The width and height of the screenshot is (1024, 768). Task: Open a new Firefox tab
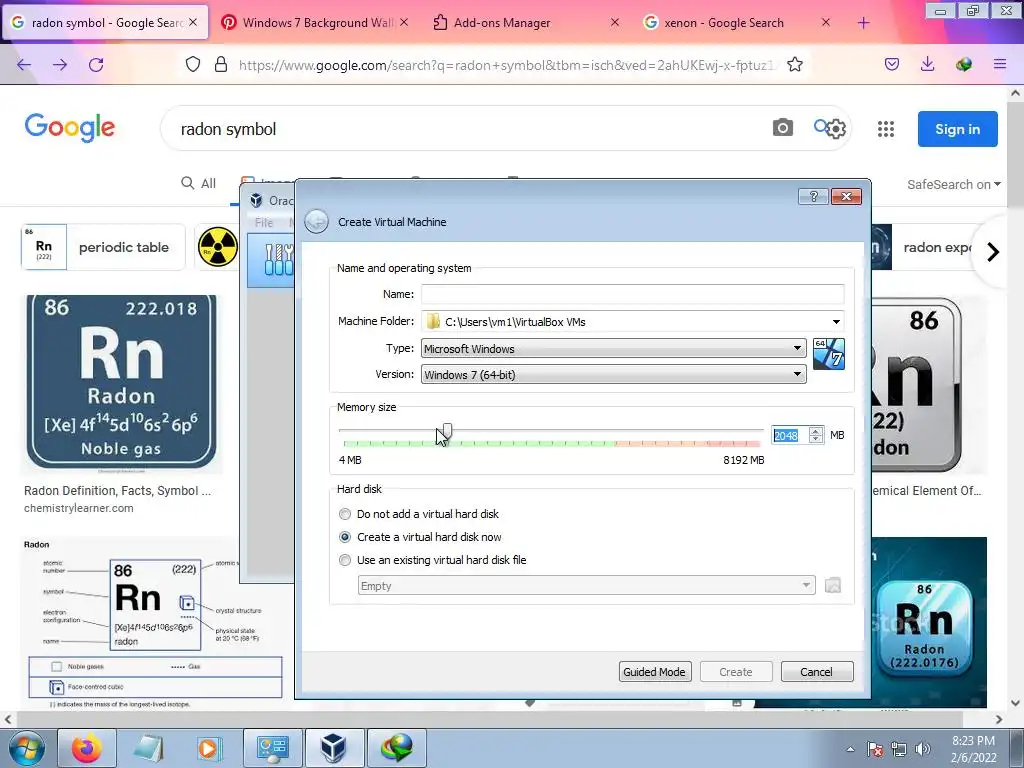coord(863,23)
